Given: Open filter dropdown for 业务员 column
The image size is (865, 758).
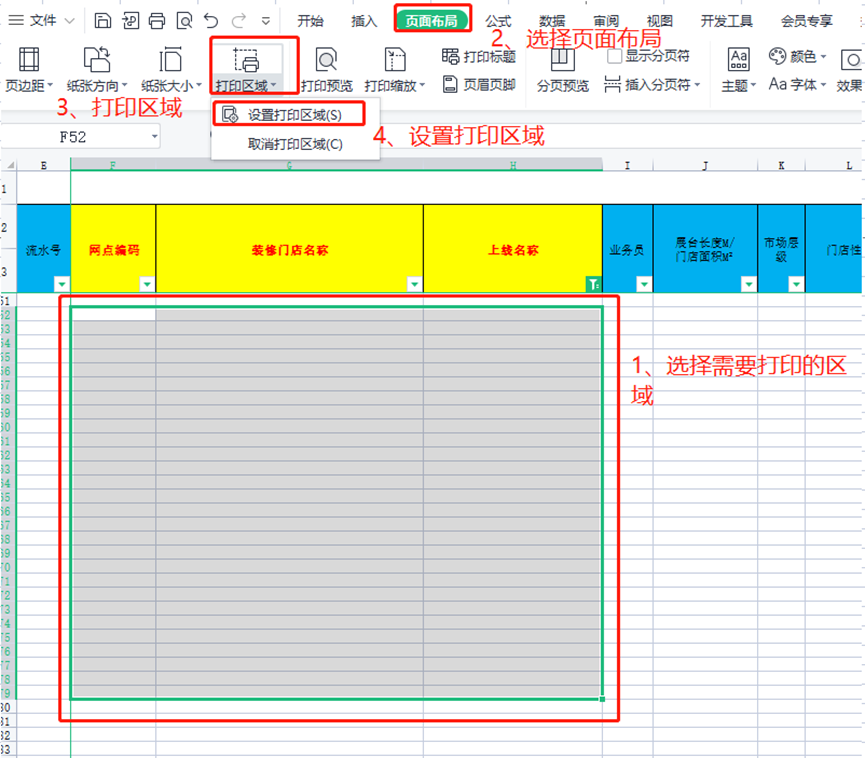Looking at the screenshot, I should click(644, 284).
